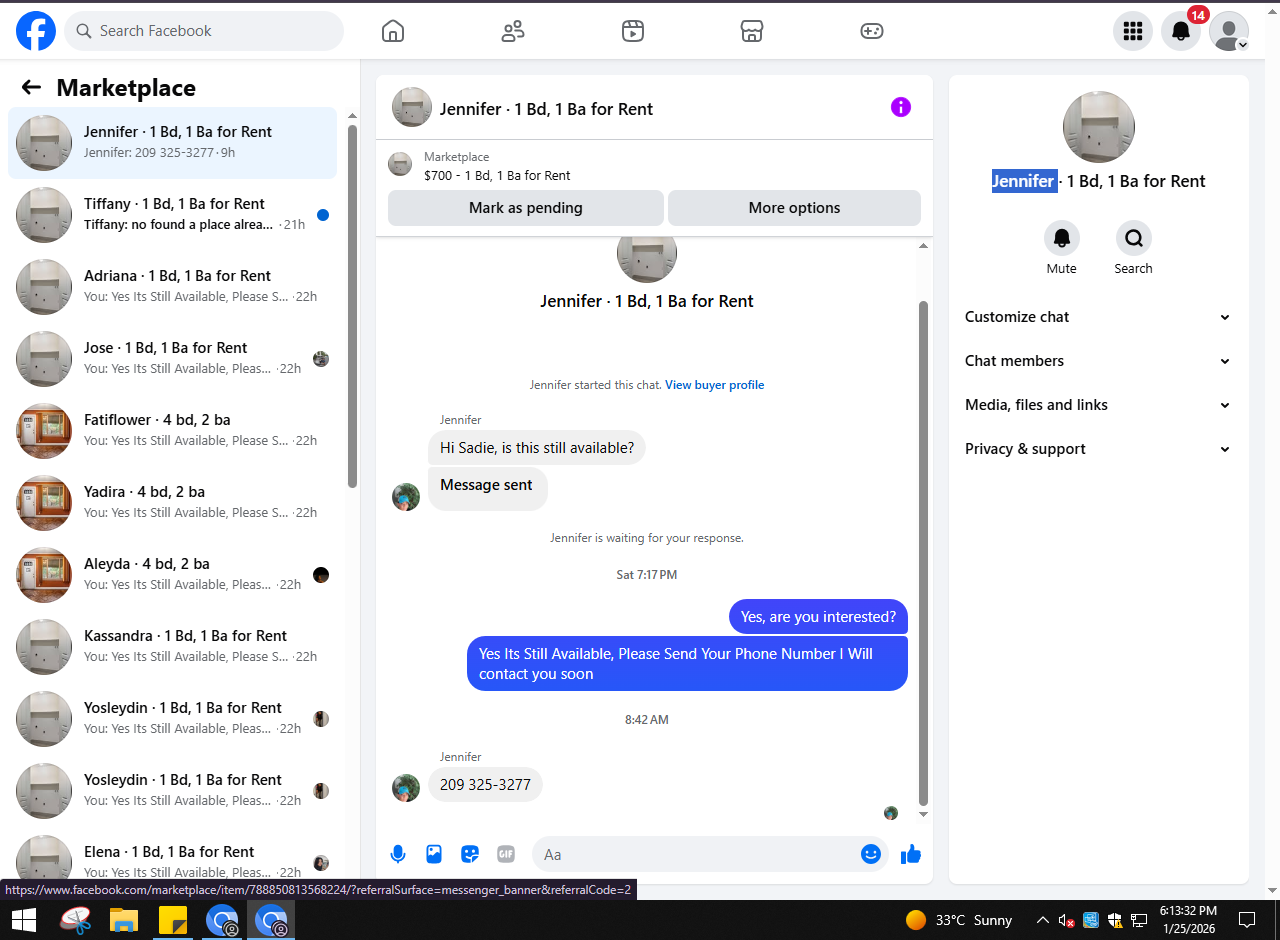1280x940 pixels.
Task: Open the account profile avatar menu
Action: 1229,31
